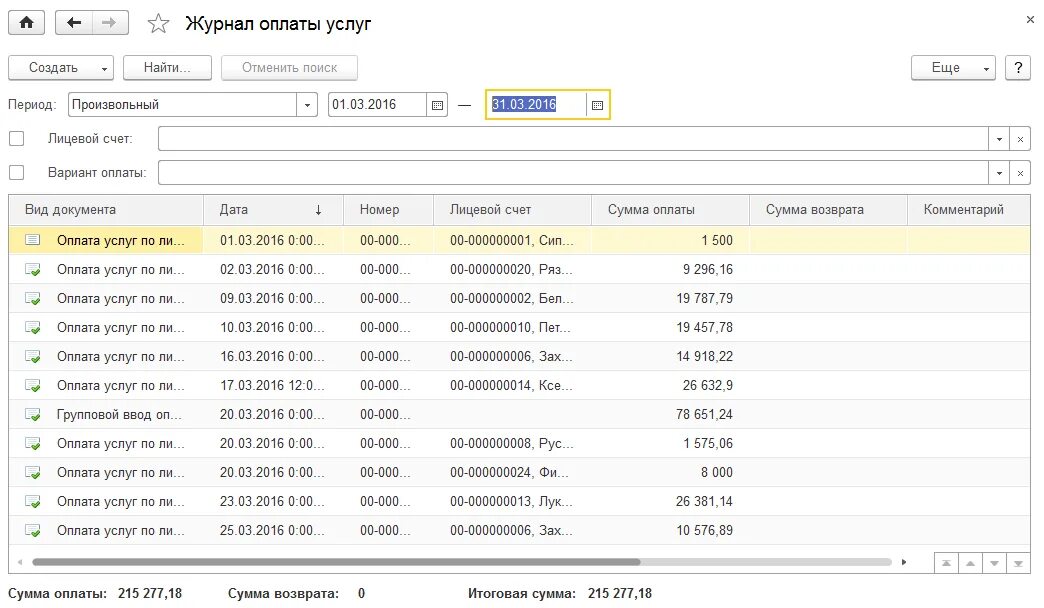Viewport: 1044px width, 608px height.
Task: Click the Лицевой счет filter input field
Action: tap(573, 139)
